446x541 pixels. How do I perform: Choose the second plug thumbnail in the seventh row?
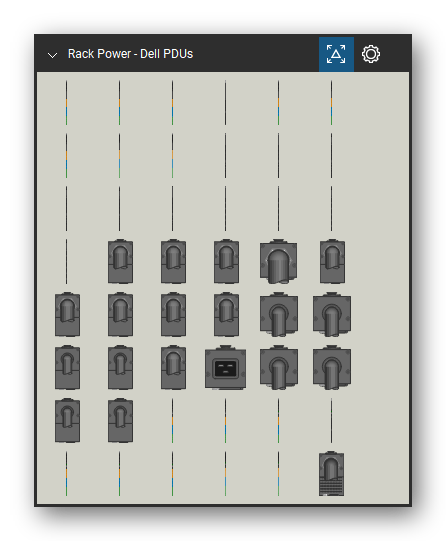(x=120, y=421)
